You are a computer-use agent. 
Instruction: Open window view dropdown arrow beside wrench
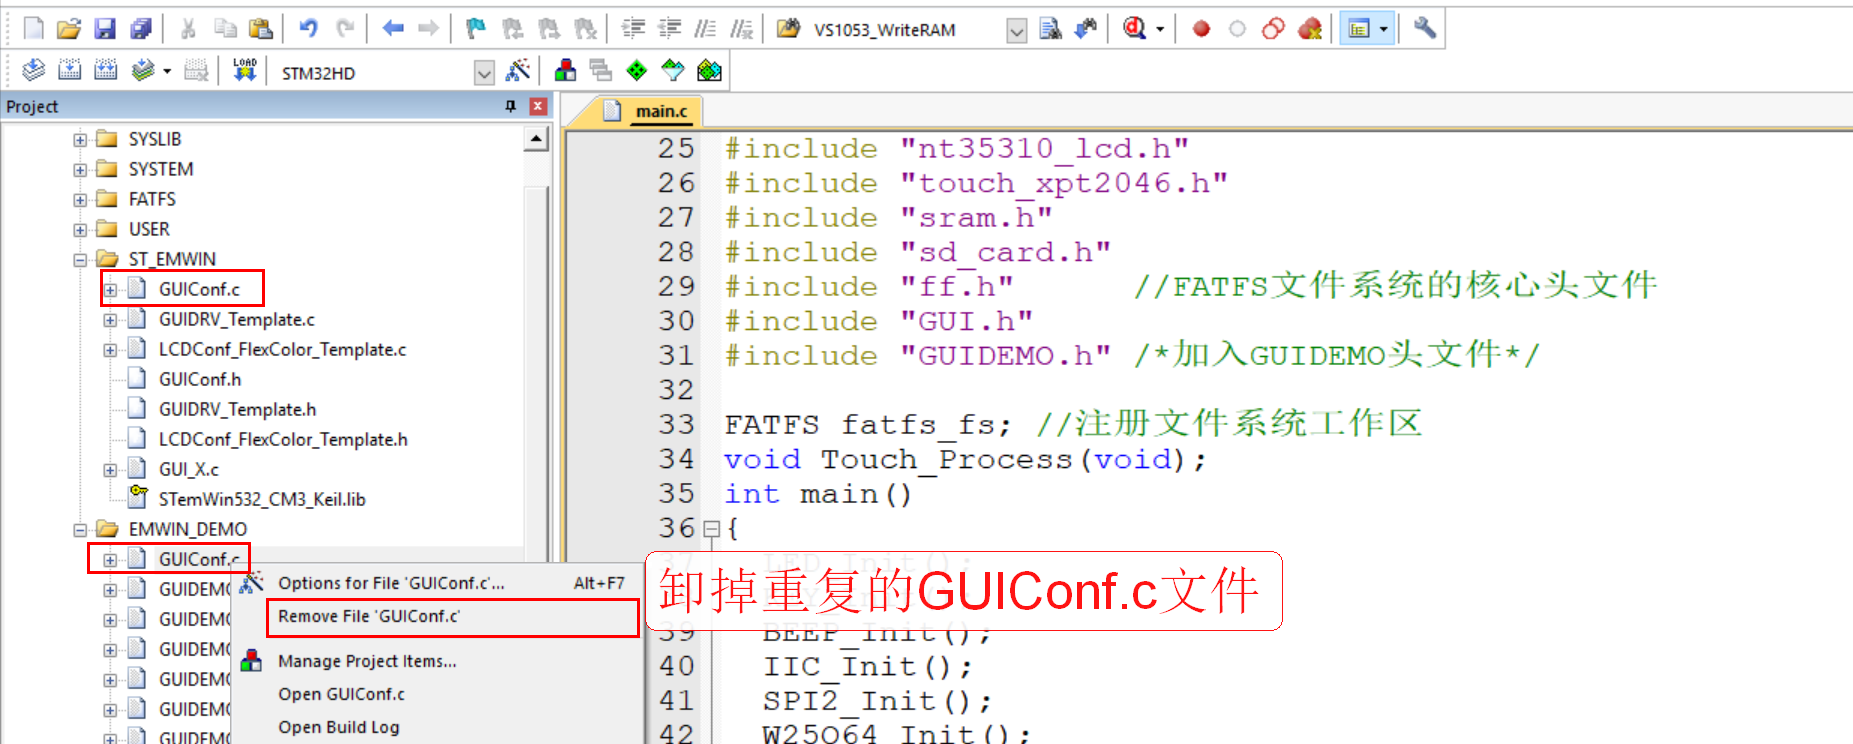point(1384,29)
